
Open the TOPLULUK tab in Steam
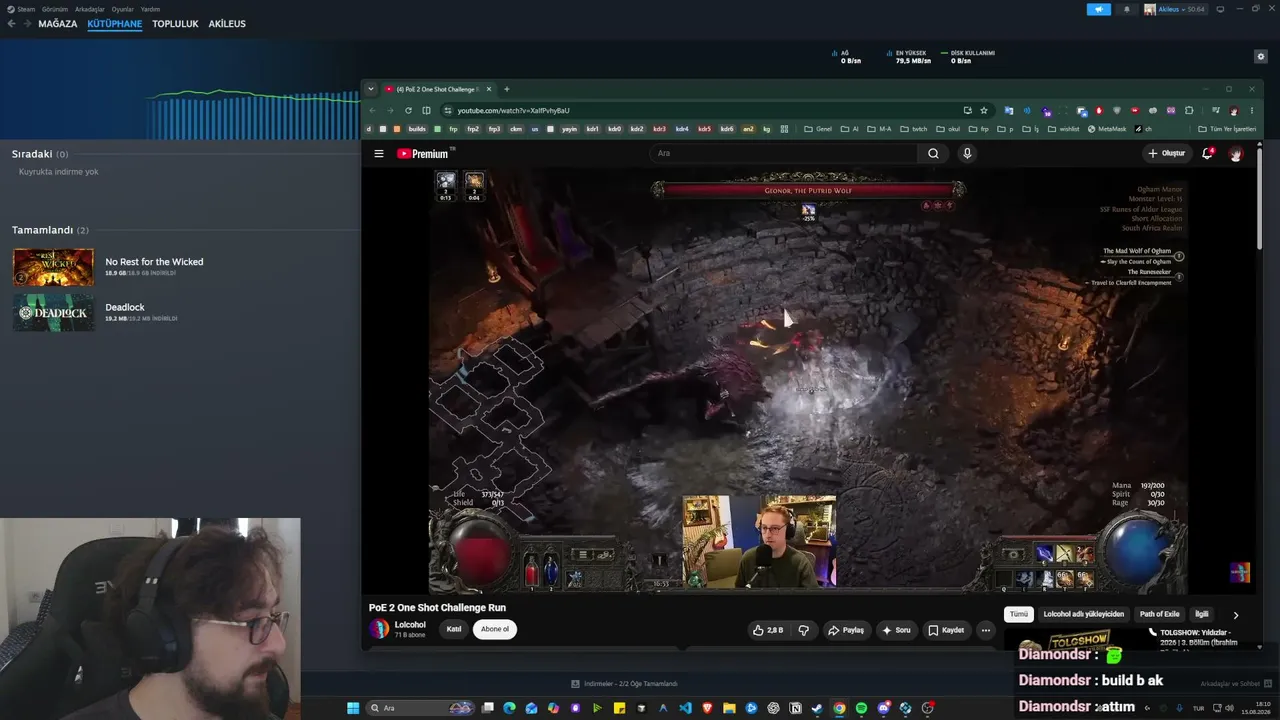(x=175, y=24)
